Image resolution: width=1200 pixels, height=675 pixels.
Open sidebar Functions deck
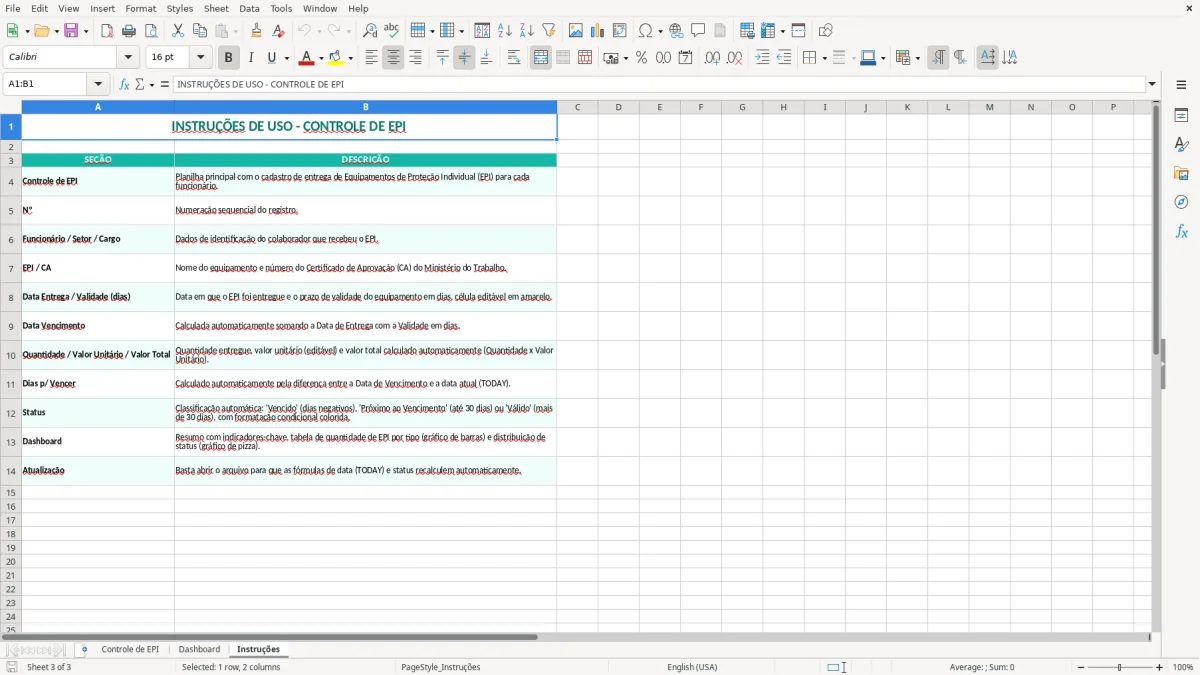click(x=1181, y=232)
